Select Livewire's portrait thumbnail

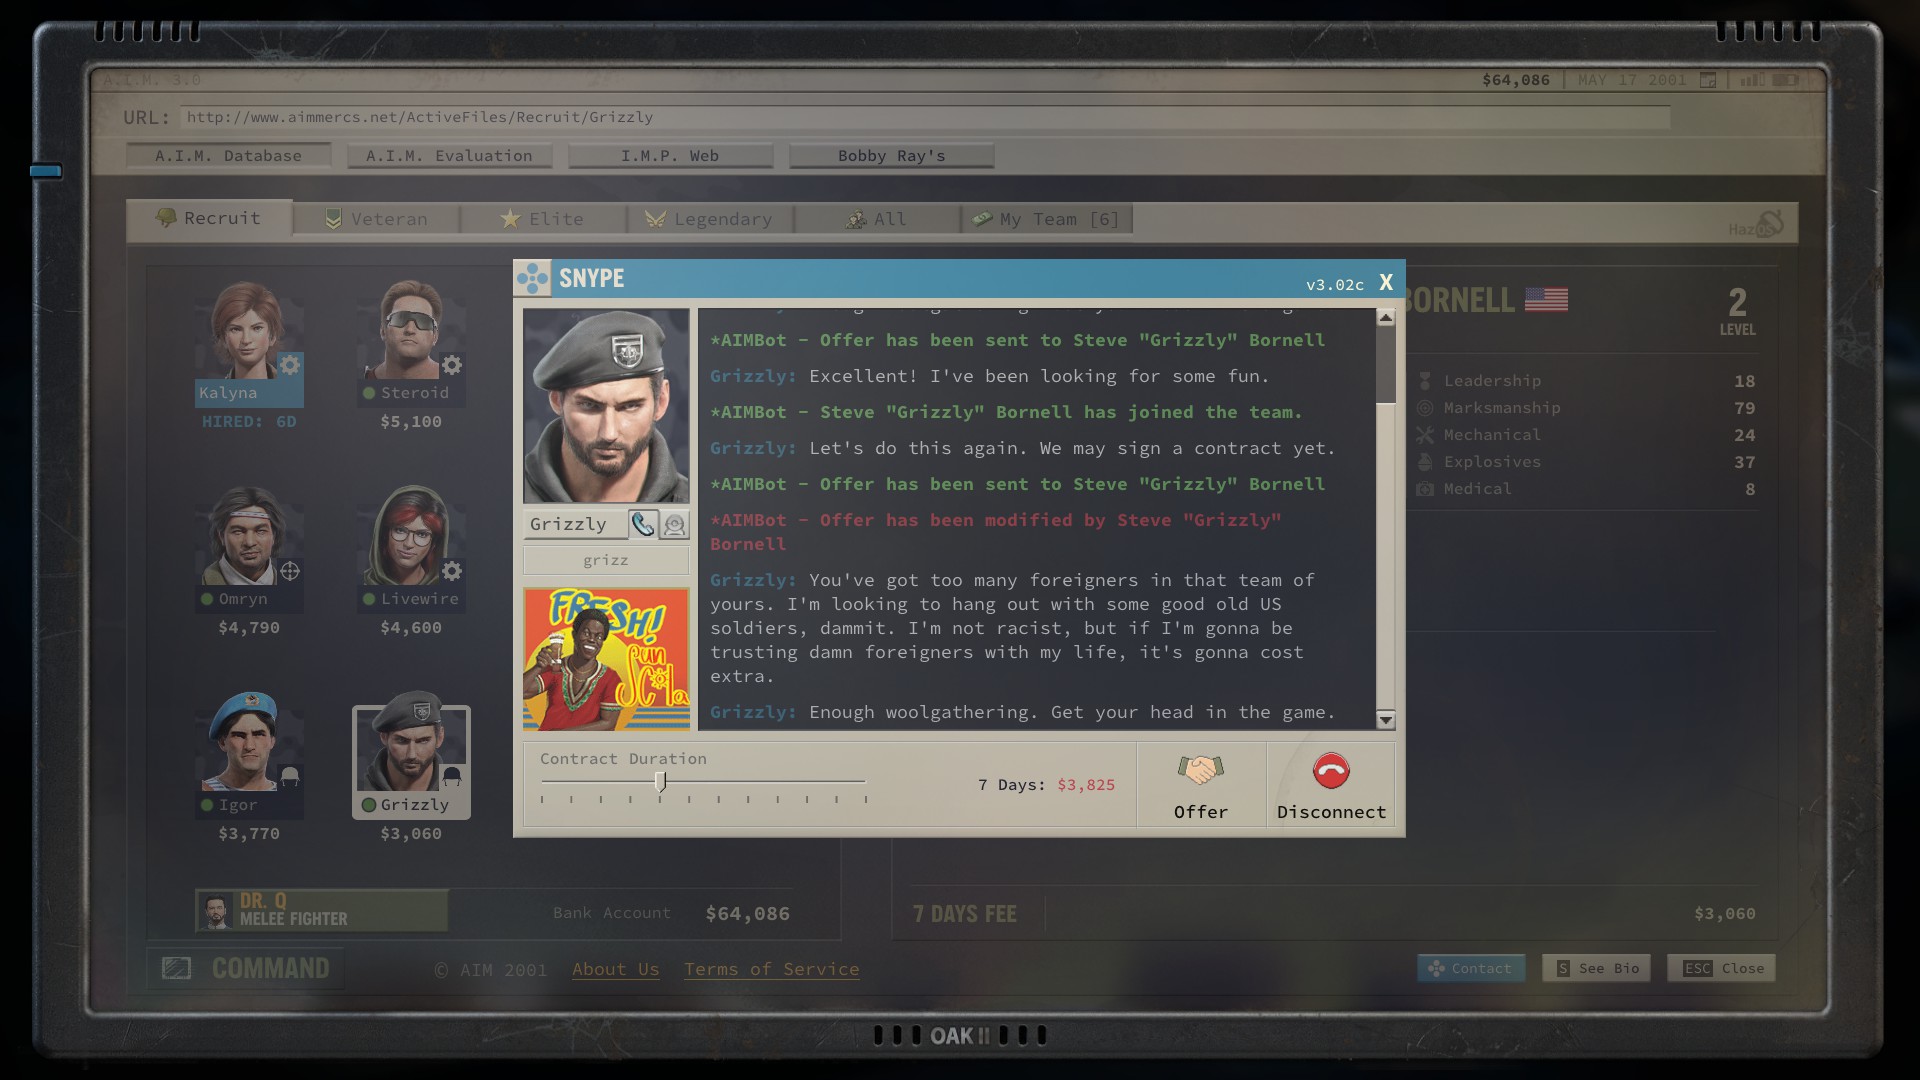coord(410,537)
